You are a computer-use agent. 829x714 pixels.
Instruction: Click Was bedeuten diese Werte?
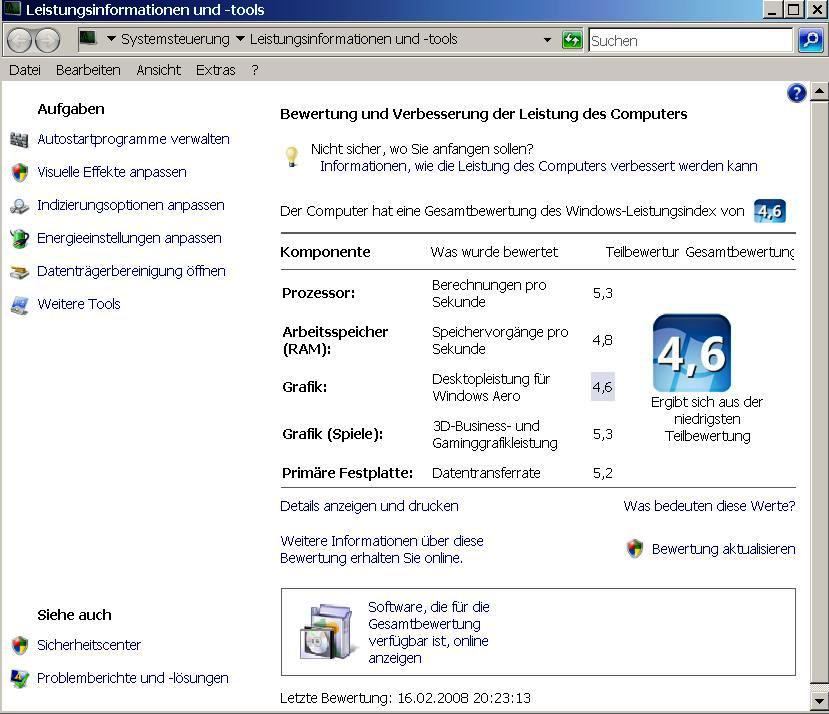tap(709, 506)
